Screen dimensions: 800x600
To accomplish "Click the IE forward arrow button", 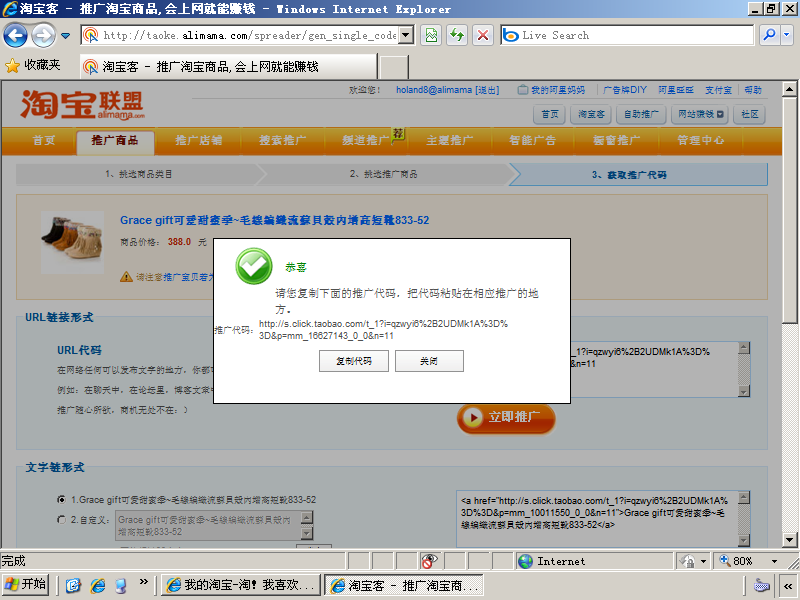I will [x=43, y=36].
